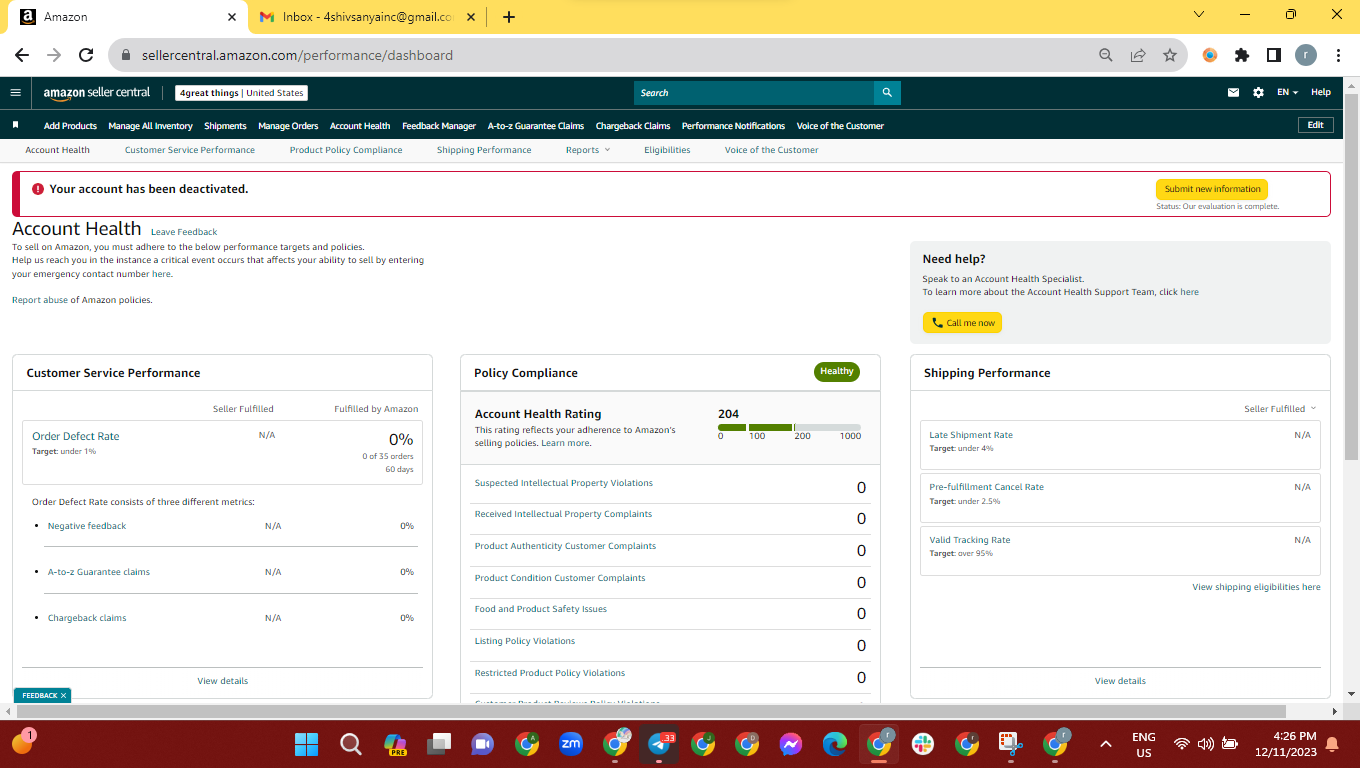Click the browser address bar URL

(297, 55)
